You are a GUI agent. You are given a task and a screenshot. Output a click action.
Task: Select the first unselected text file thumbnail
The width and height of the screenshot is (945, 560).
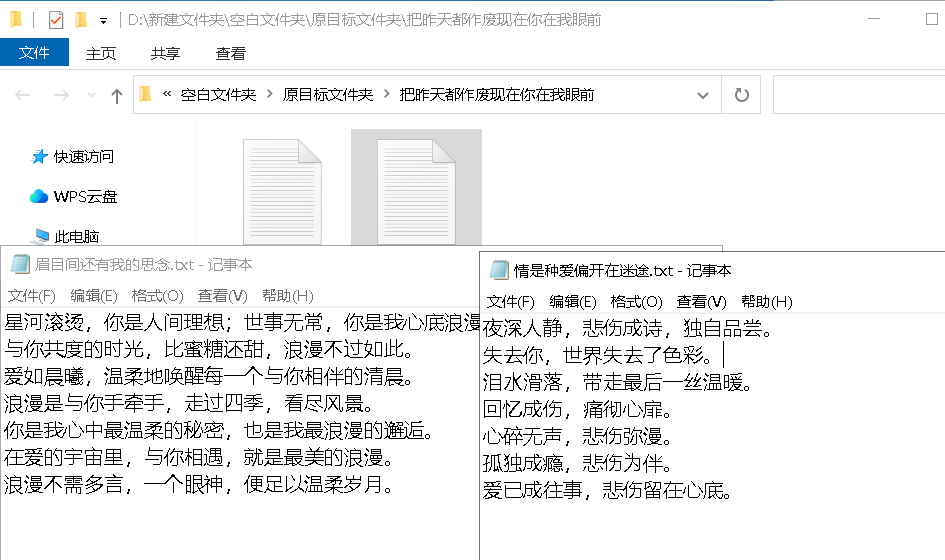282,192
